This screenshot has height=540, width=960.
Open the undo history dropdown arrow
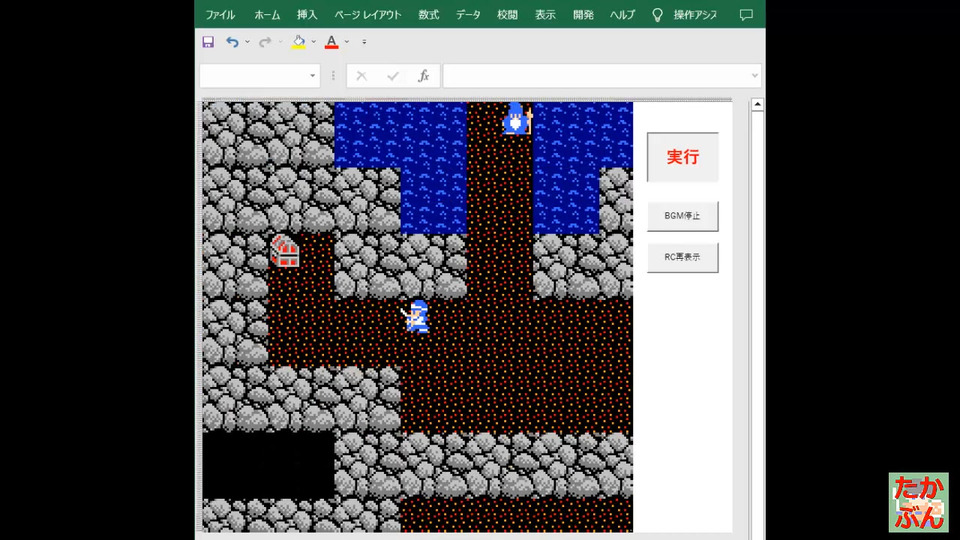[x=247, y=42]
